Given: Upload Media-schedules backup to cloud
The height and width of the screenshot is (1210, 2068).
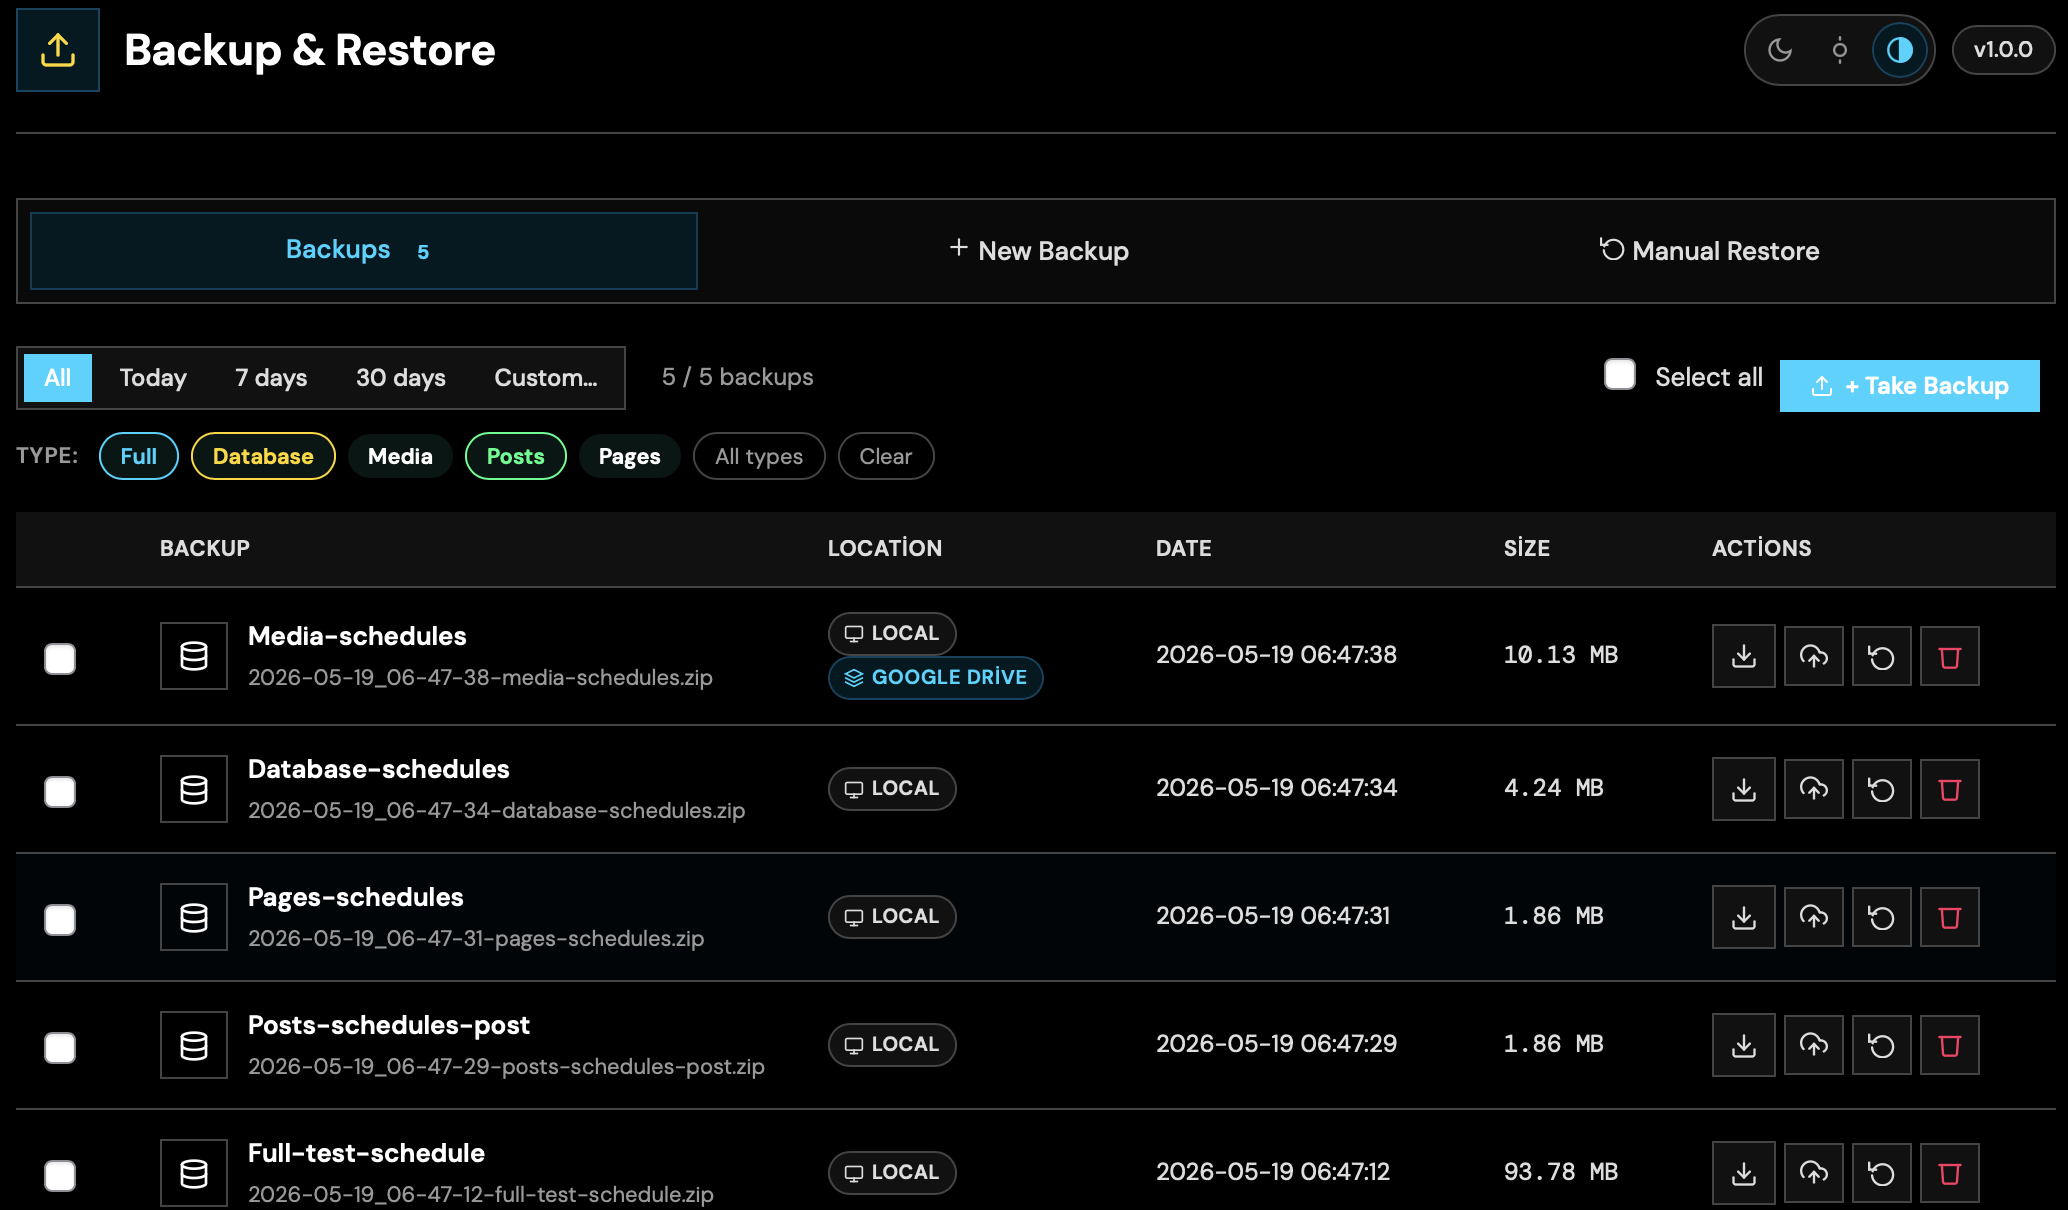Looking at the screenshot, I should click(1814, 656).
